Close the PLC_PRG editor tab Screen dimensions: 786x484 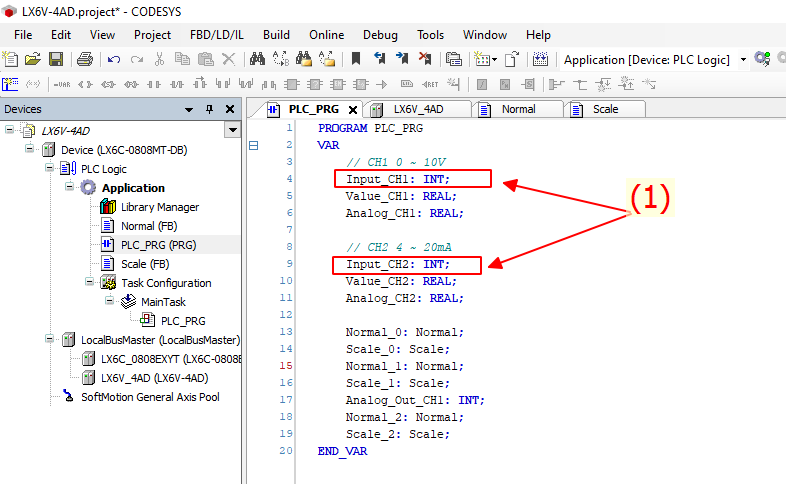(353, 110)
